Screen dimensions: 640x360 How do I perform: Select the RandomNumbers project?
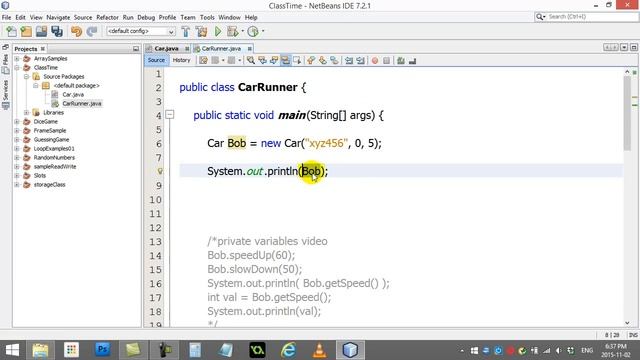pos(54,158)
